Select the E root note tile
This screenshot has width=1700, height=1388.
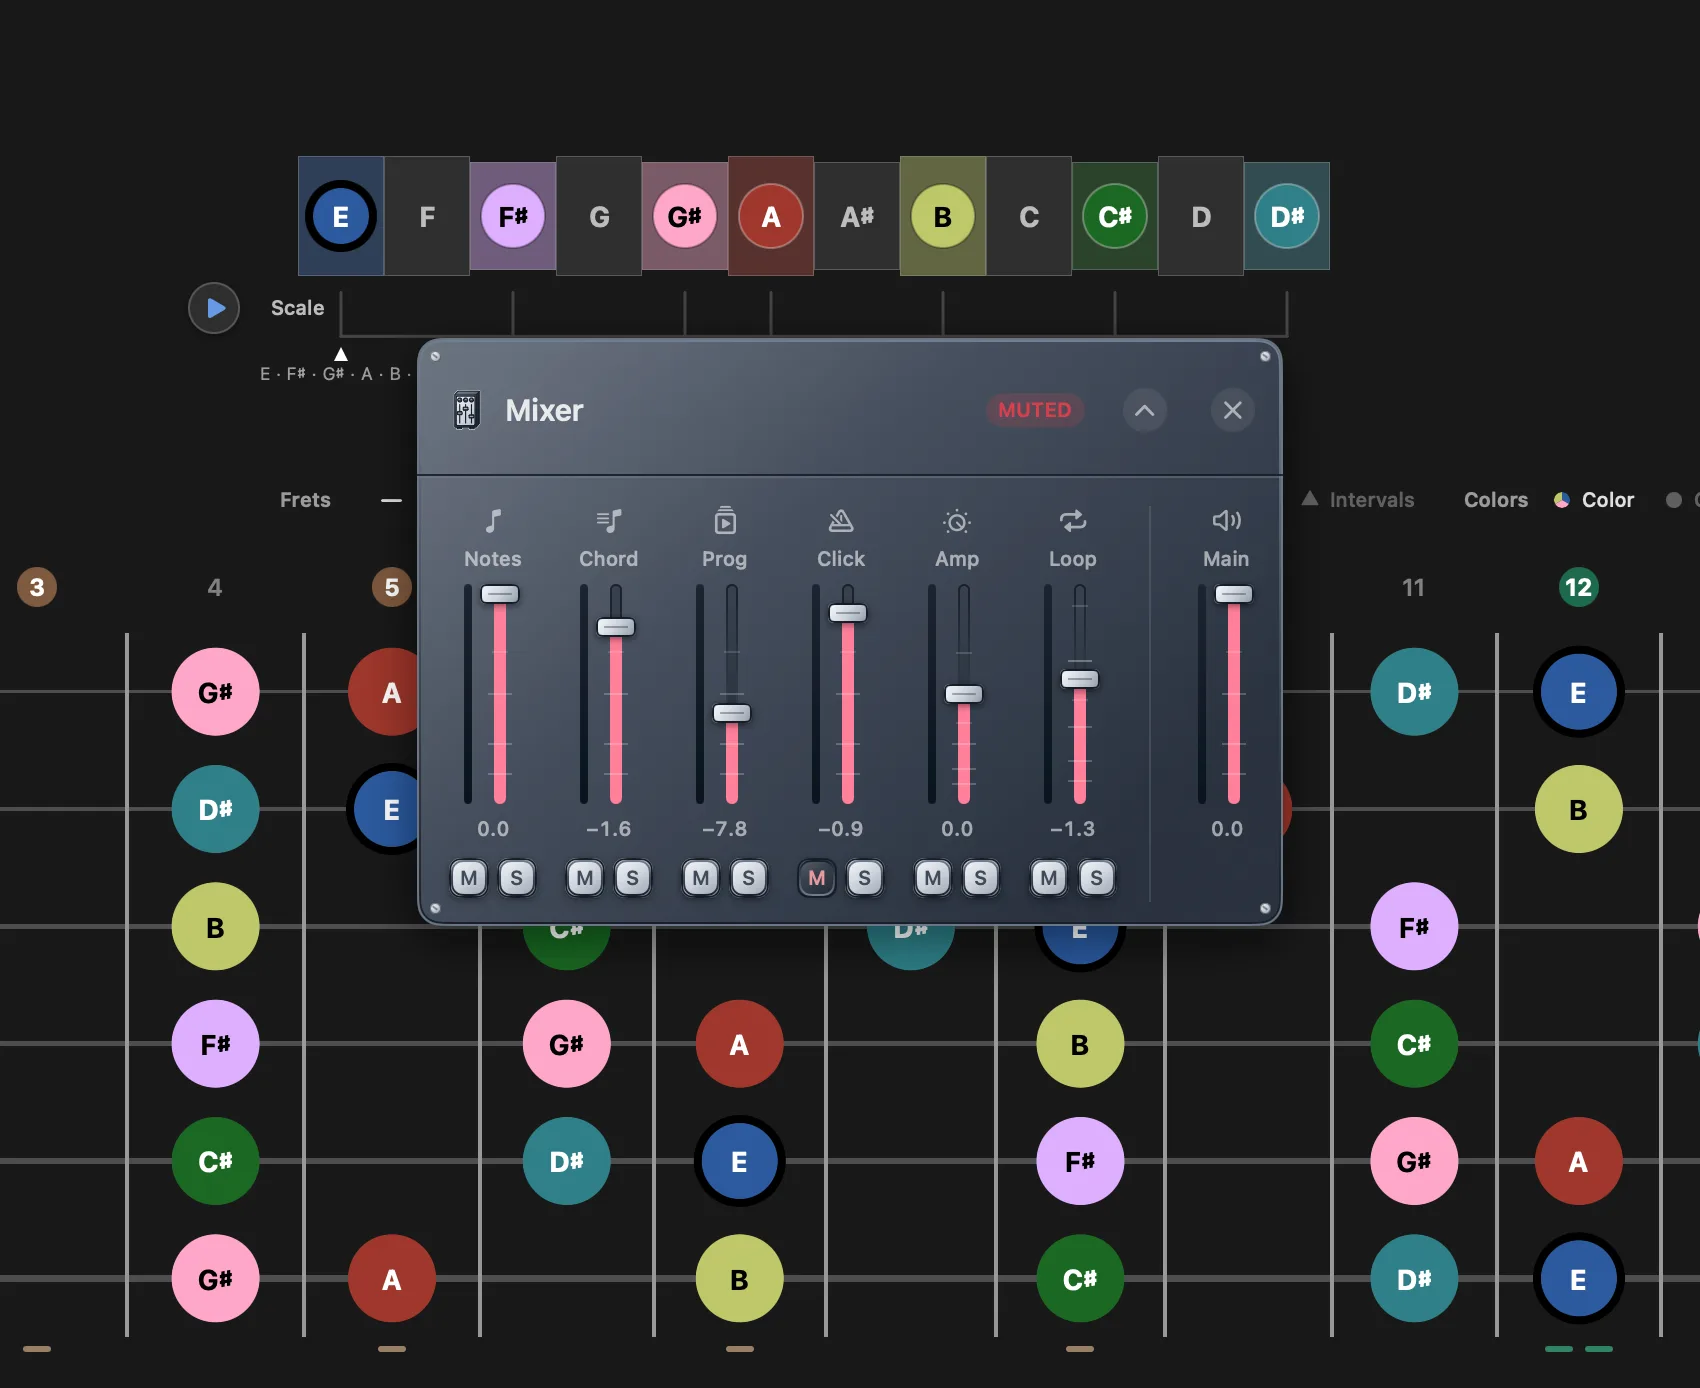(341, 216)
